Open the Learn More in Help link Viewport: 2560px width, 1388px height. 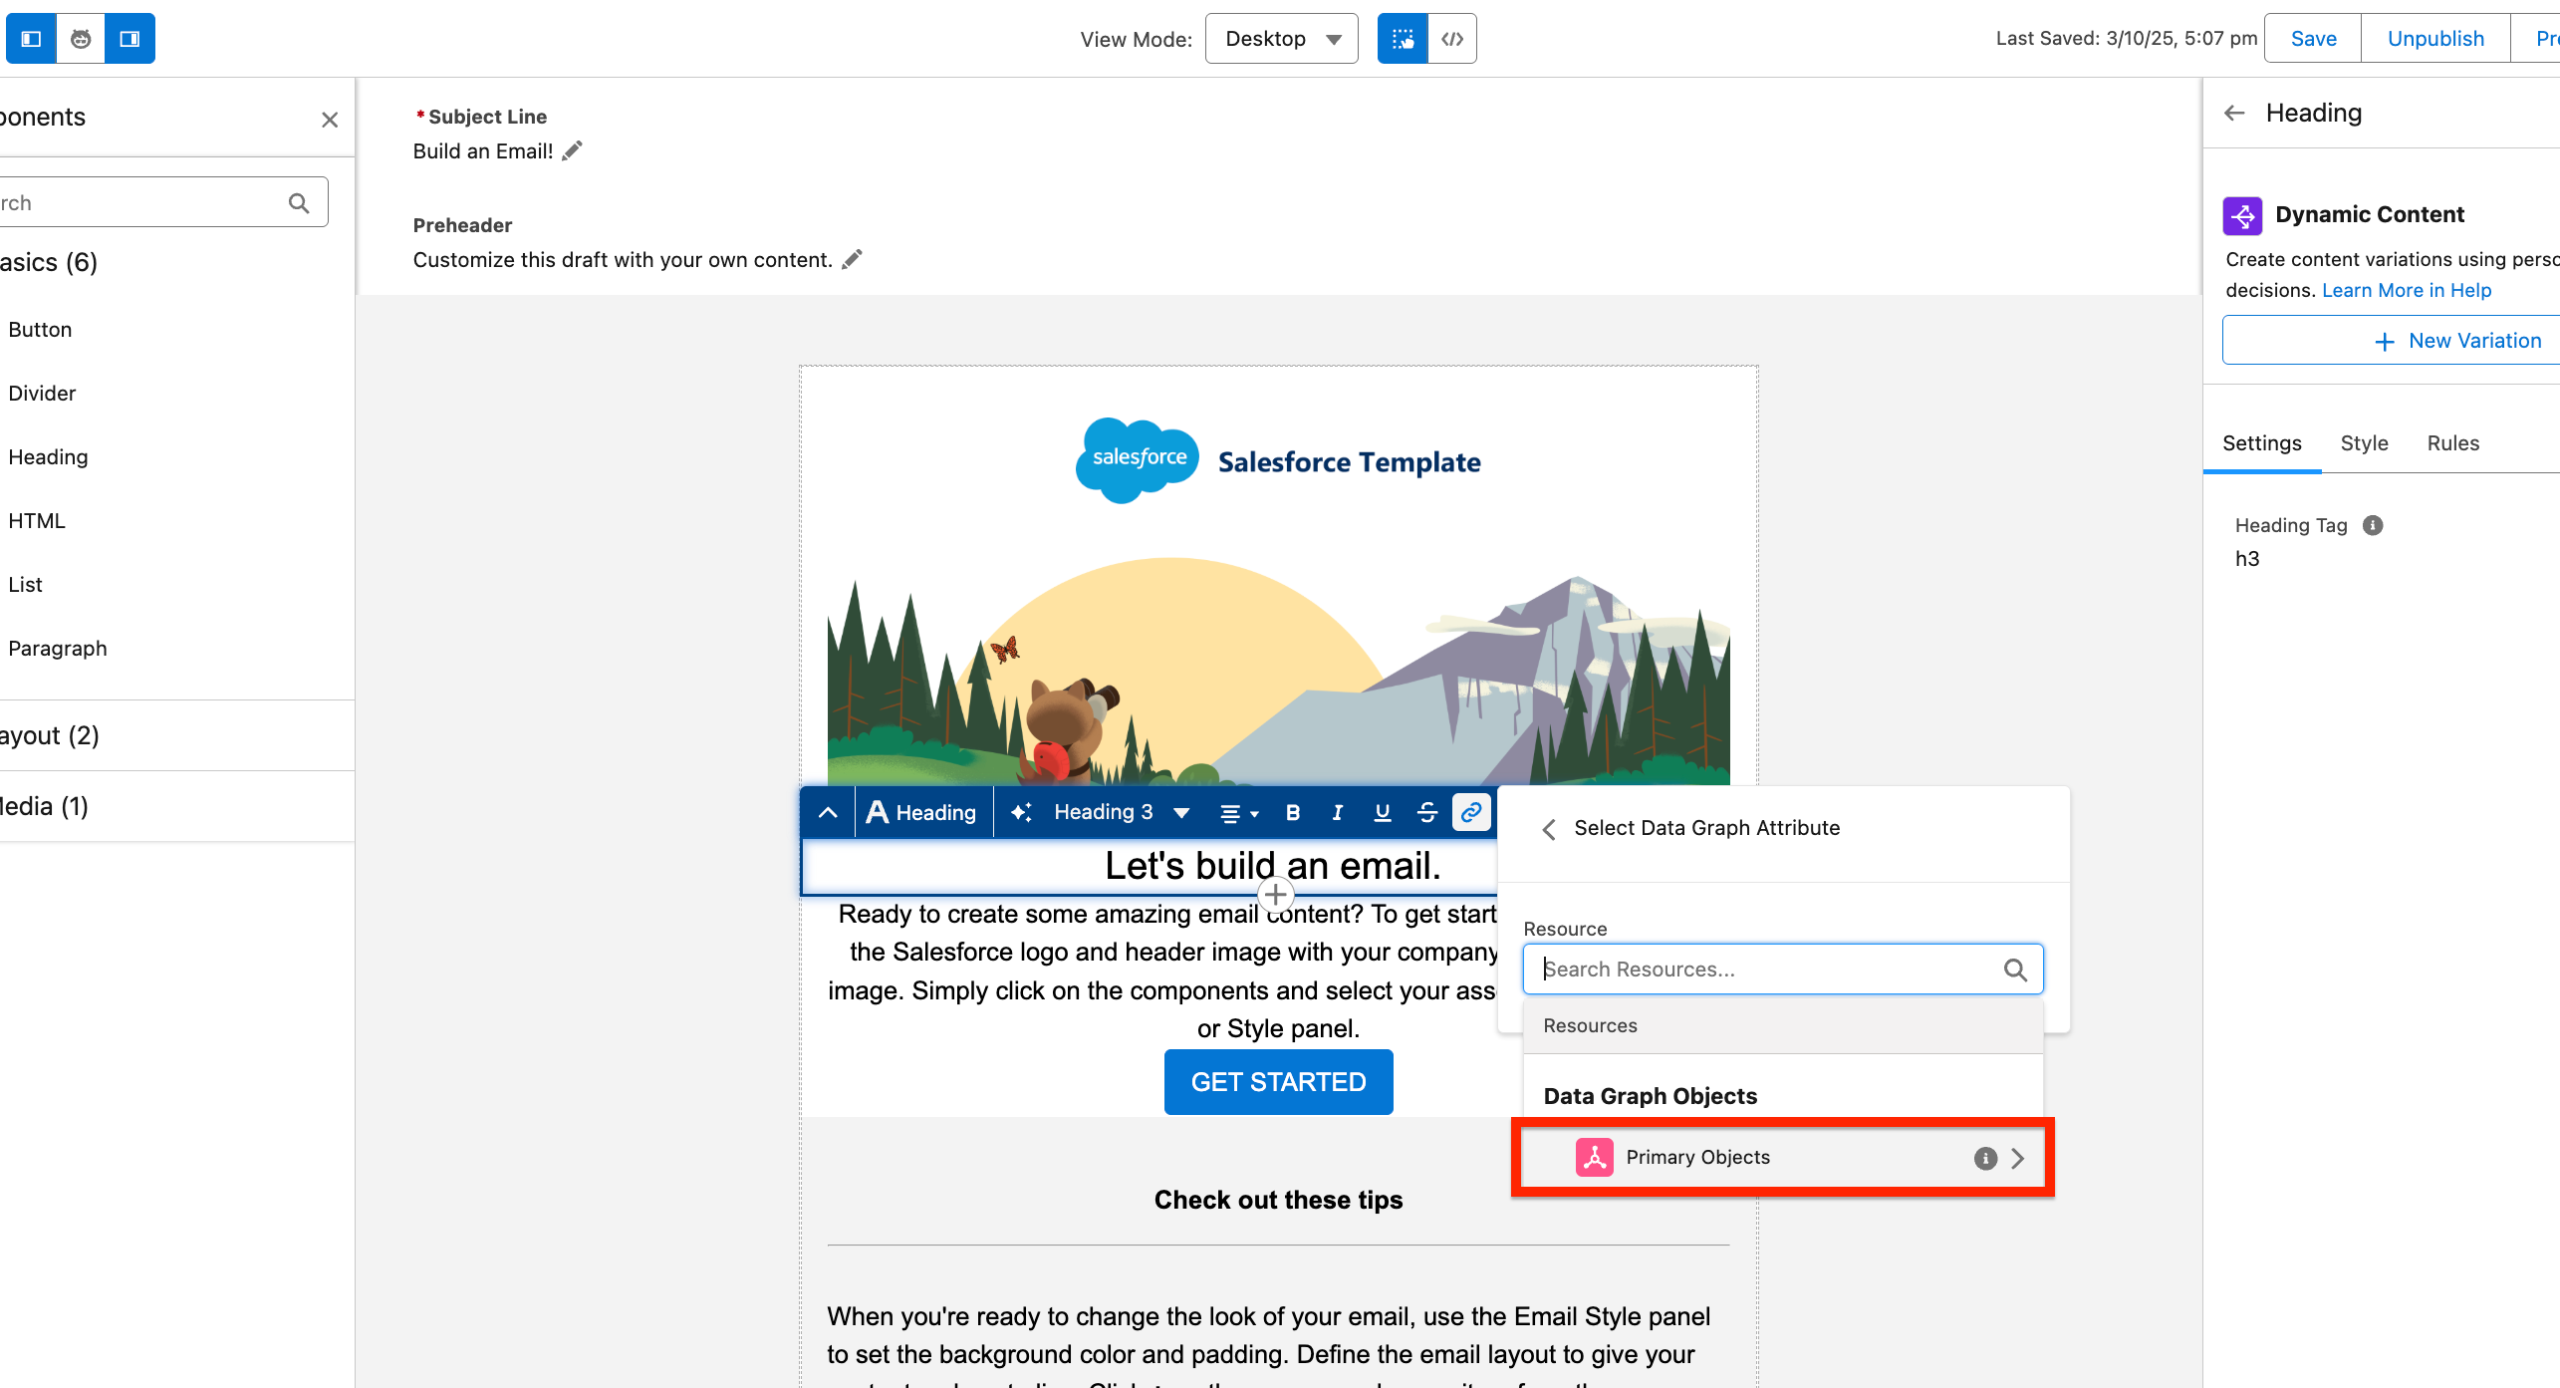(x=2406, y=290)
